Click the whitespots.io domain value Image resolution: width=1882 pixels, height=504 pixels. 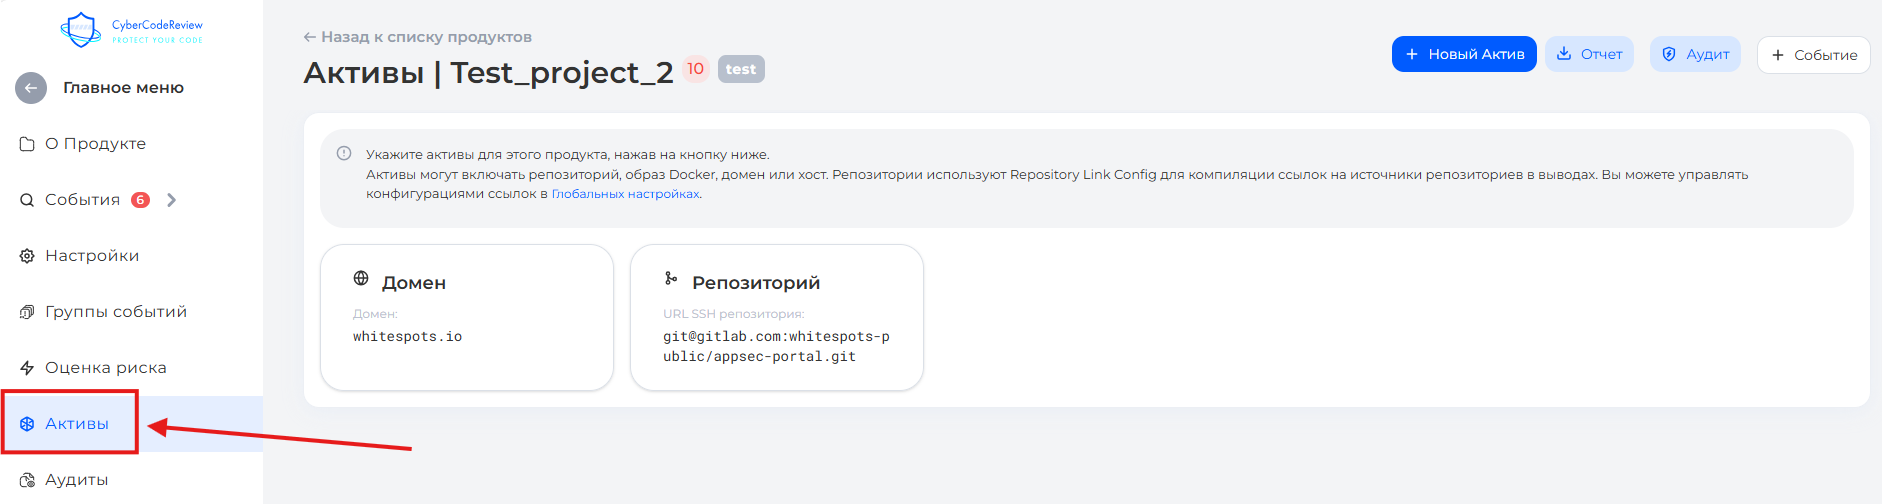point(407,337)
